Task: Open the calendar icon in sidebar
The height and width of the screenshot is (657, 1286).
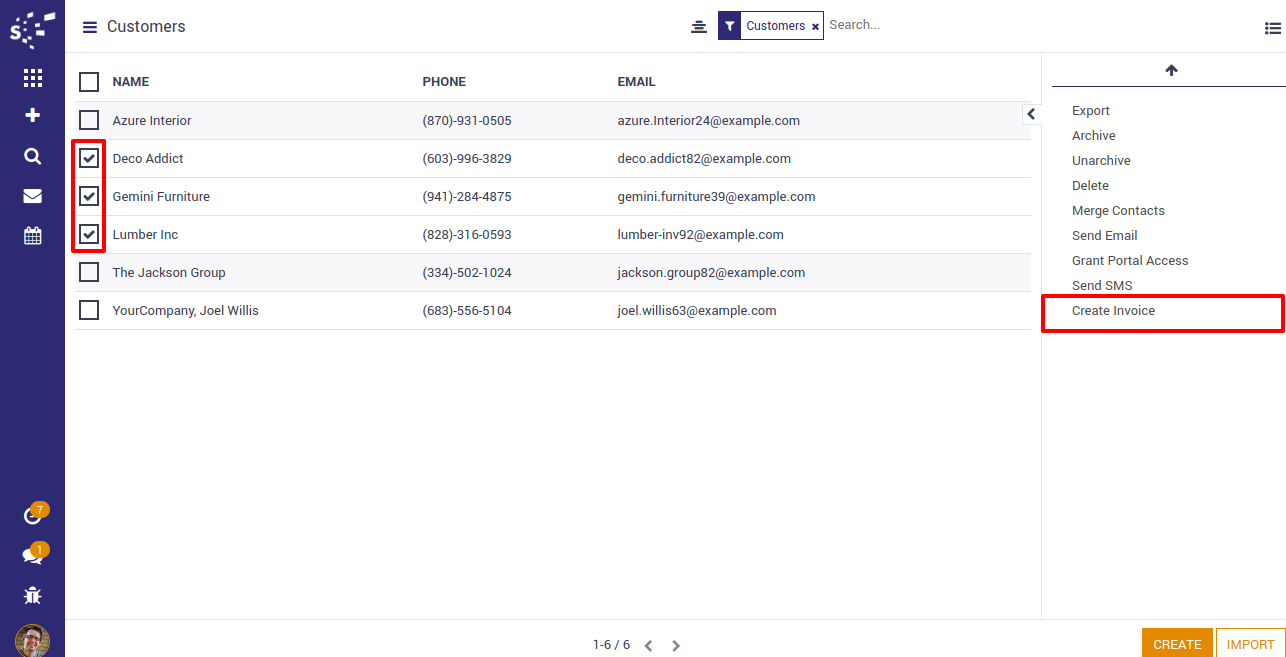Action: pos(32,236)
